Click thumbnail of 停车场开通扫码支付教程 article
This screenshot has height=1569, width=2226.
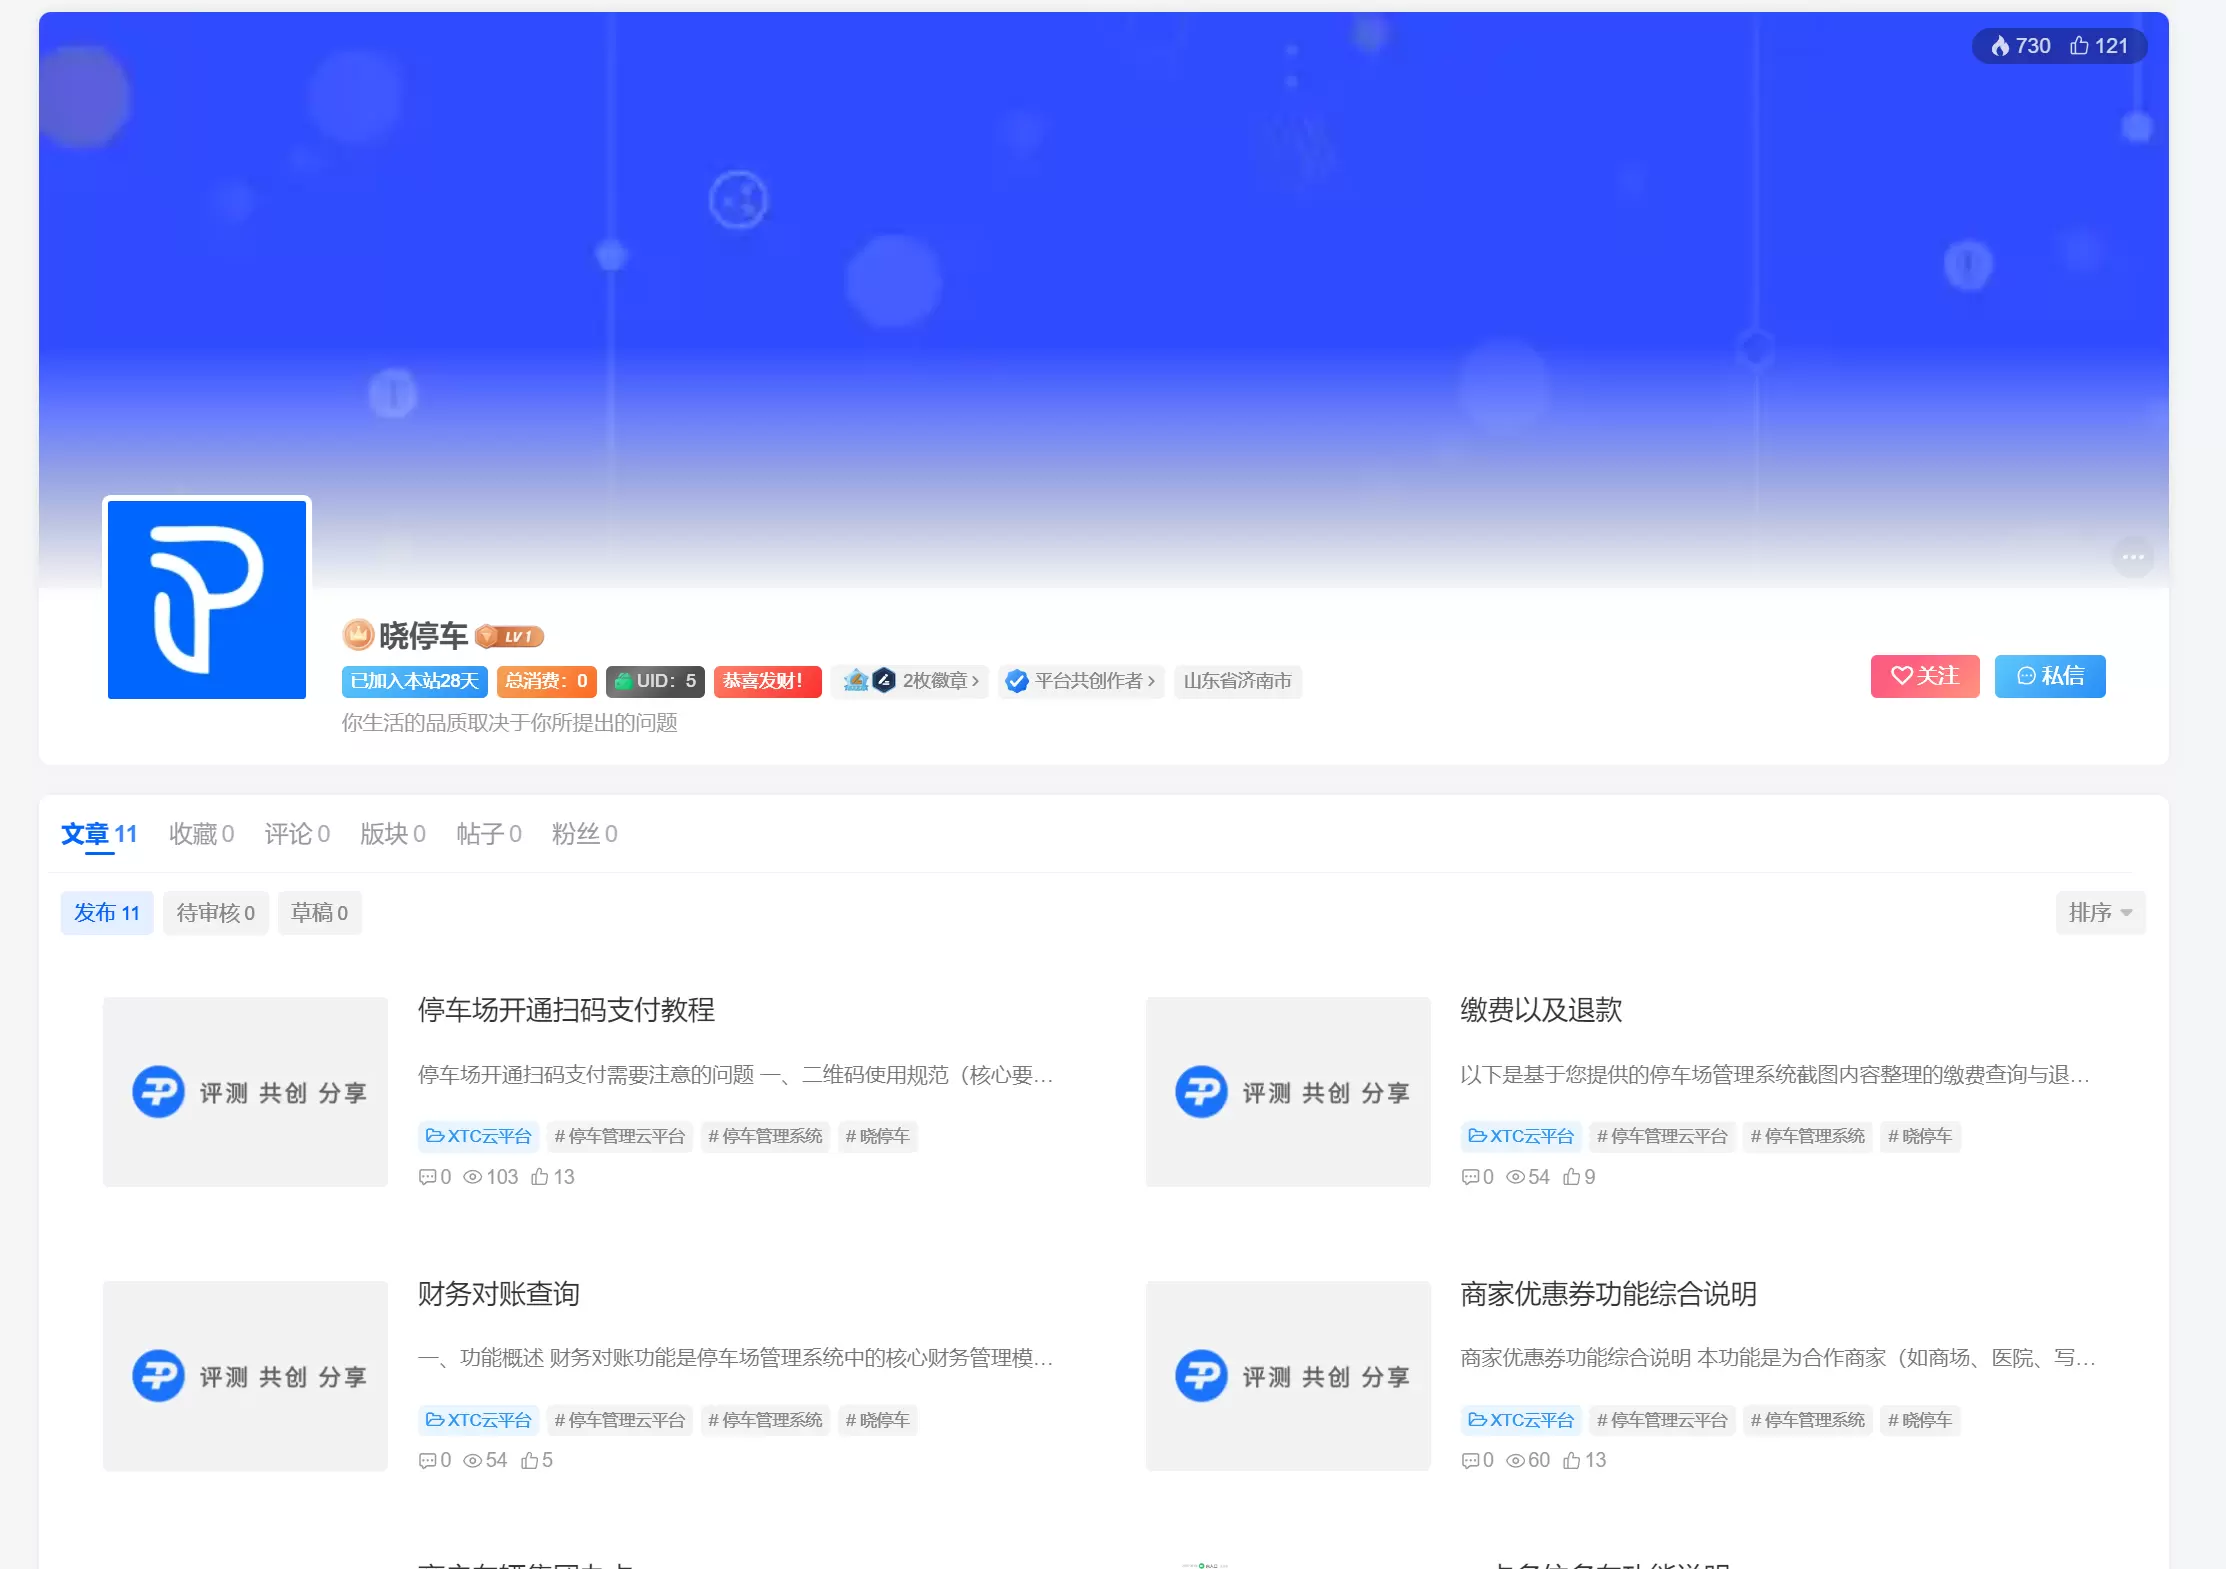[x=245, y=1092]
